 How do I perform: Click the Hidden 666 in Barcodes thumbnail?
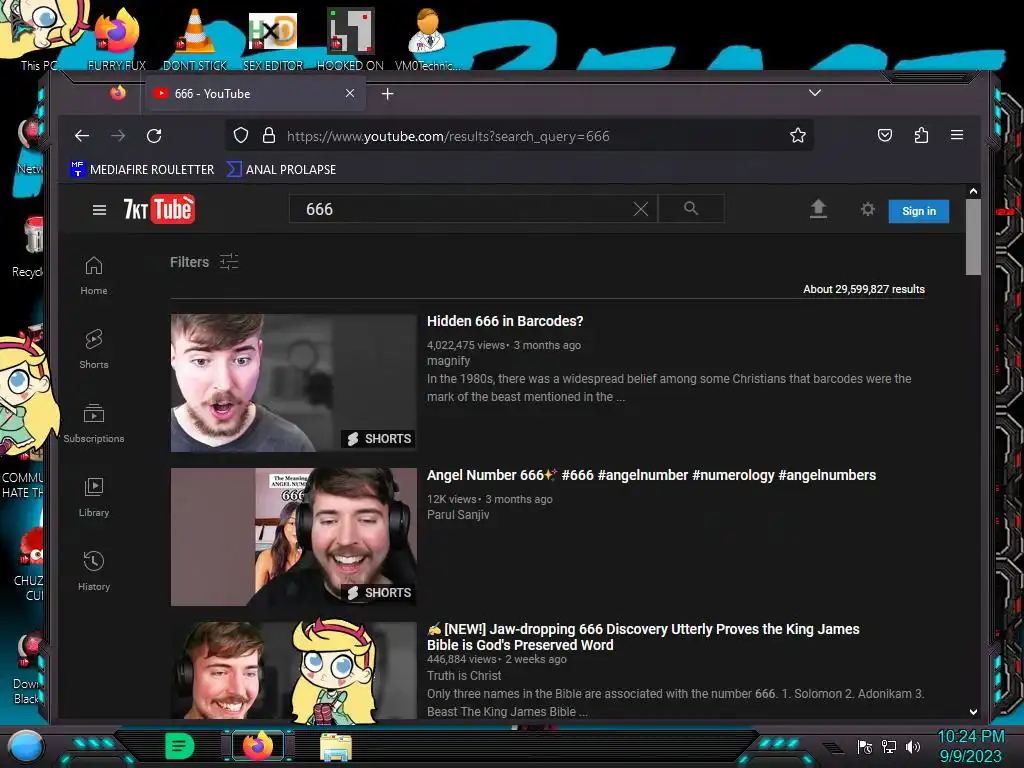[293, 383]
